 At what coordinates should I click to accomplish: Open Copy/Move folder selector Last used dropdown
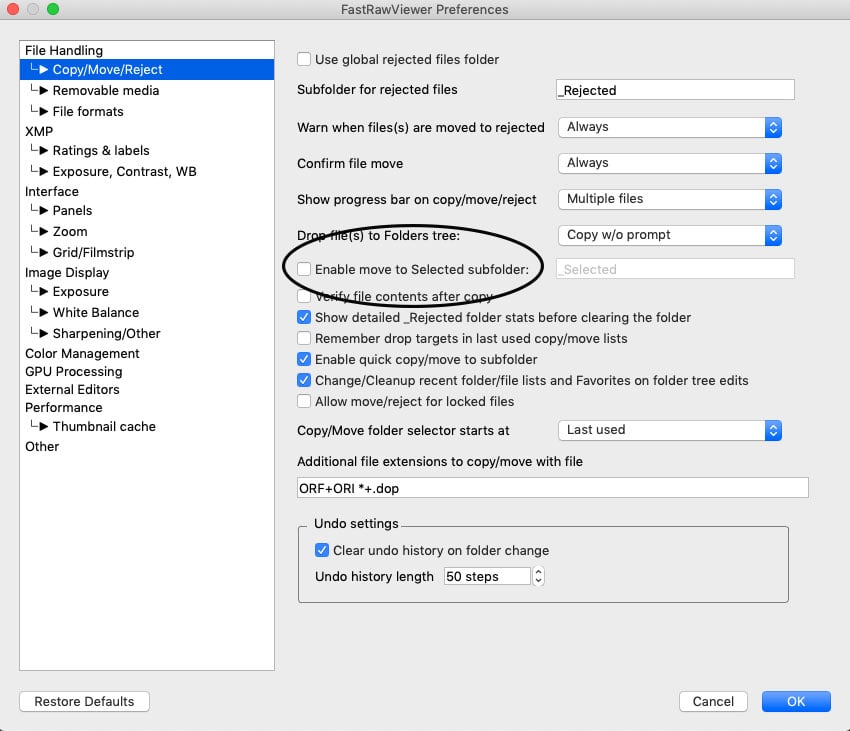pos(670,430)
